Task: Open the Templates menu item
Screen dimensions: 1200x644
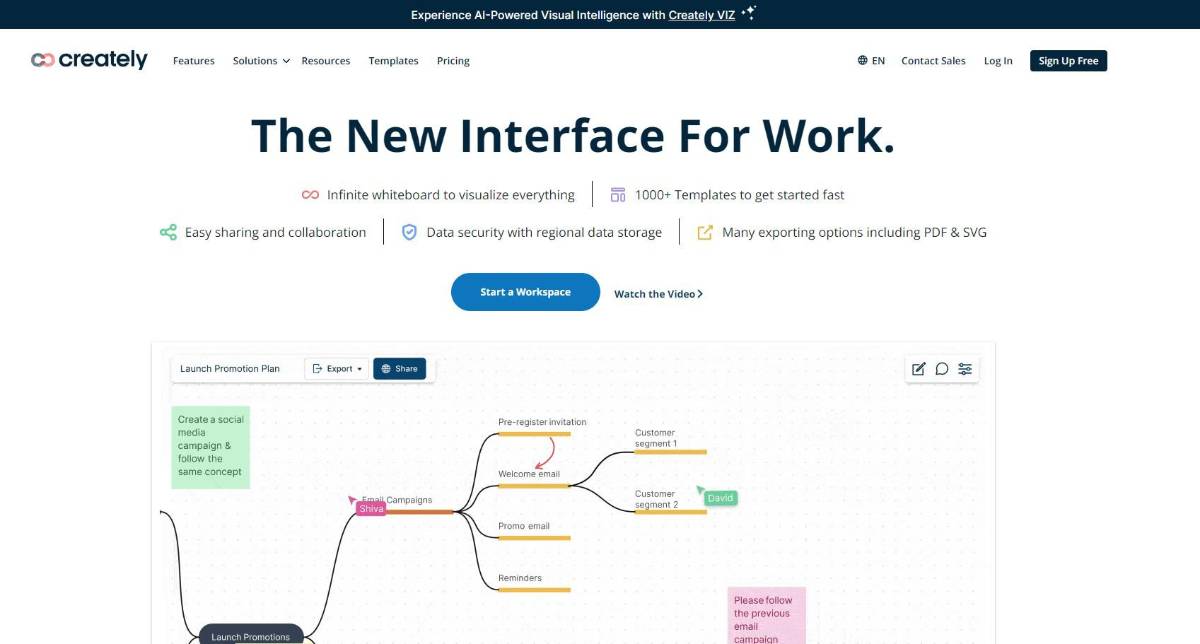Action: [x=393, y=60]
